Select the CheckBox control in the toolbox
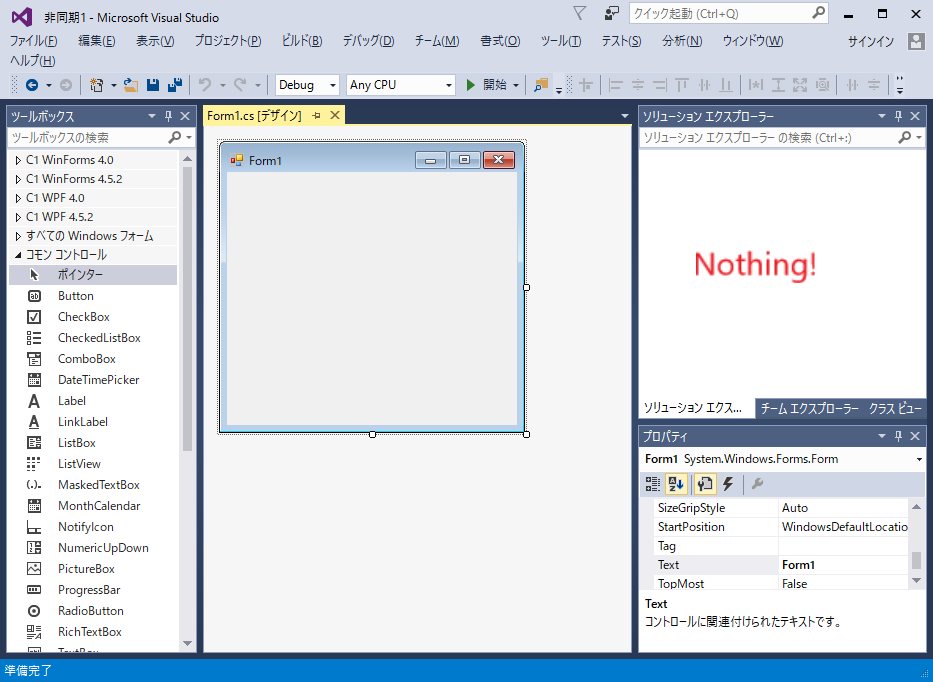933x682 pixels. [x=93, y=317]
